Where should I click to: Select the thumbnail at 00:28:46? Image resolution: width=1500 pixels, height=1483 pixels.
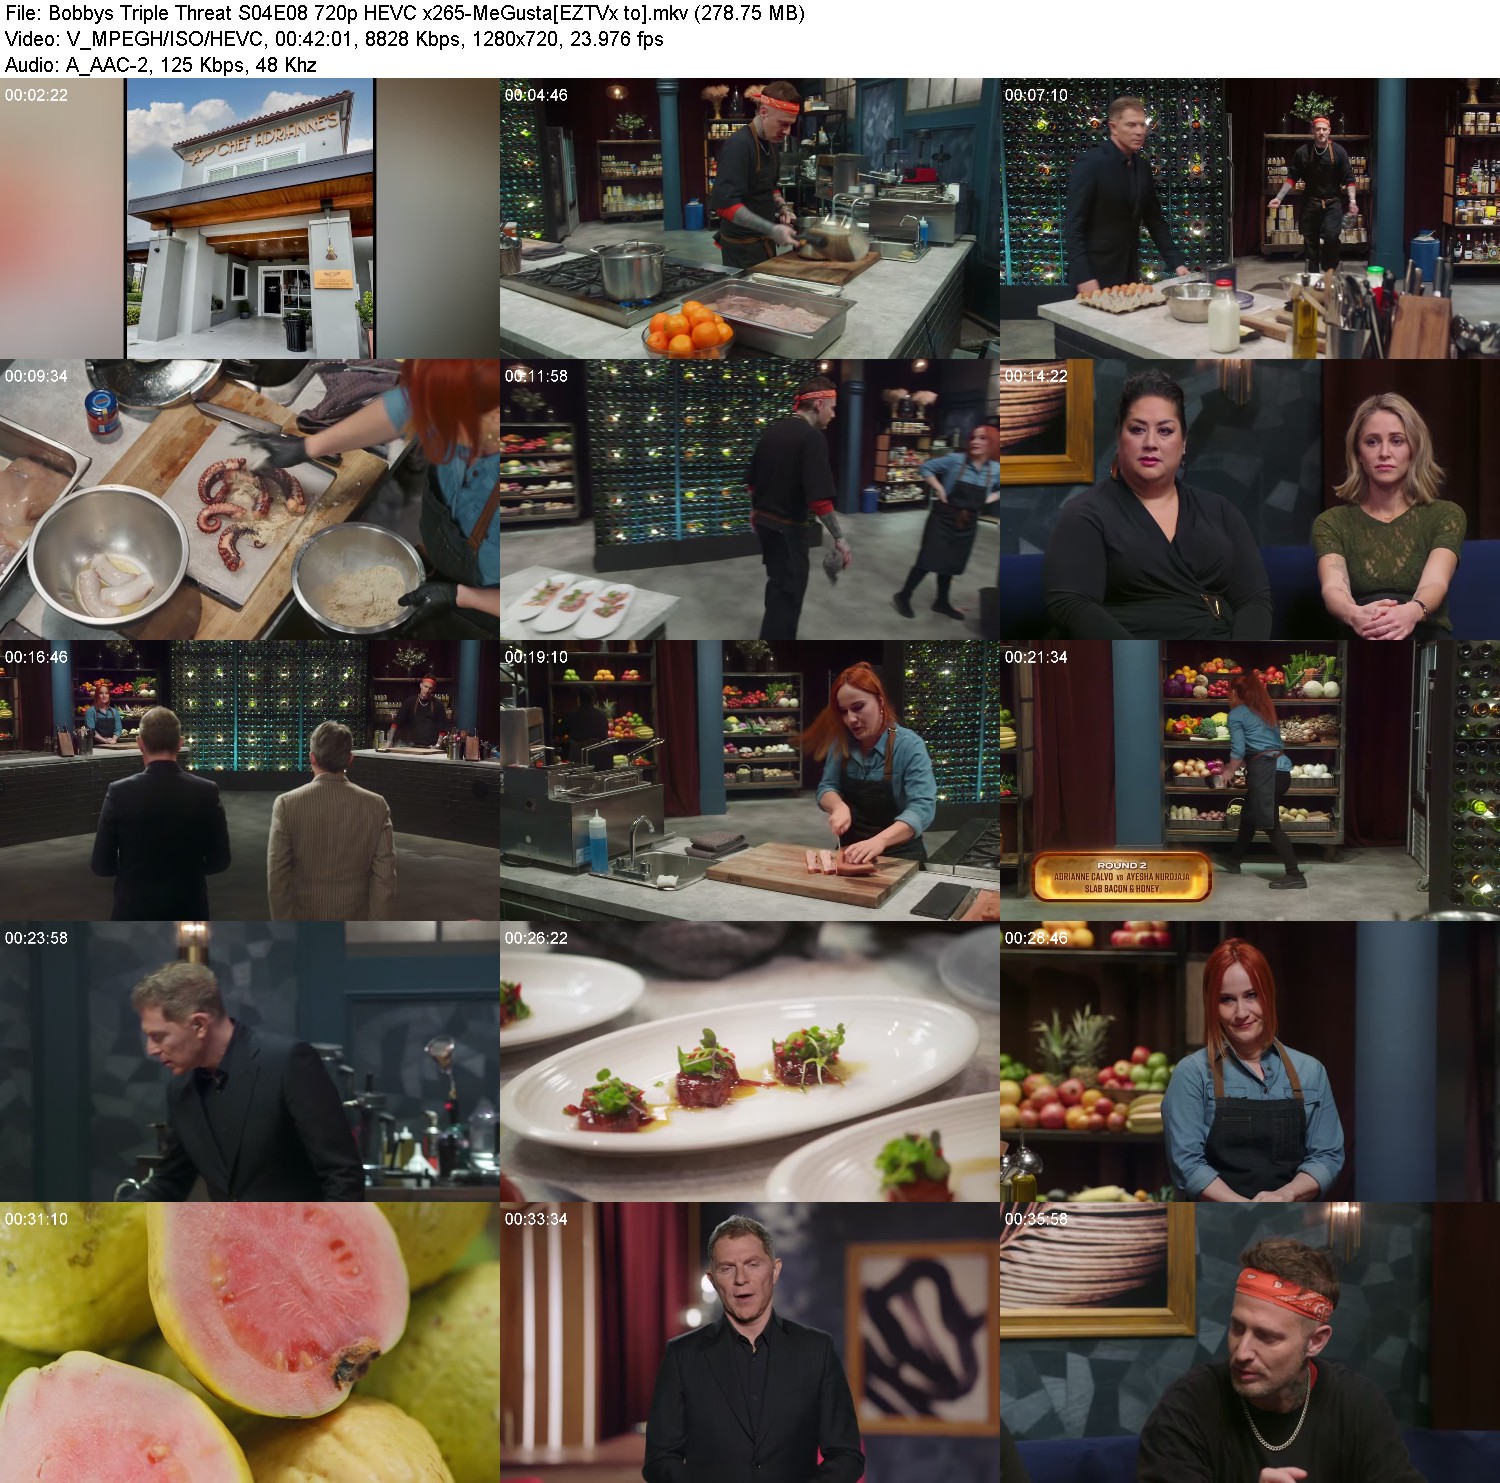point(1250,1062)
